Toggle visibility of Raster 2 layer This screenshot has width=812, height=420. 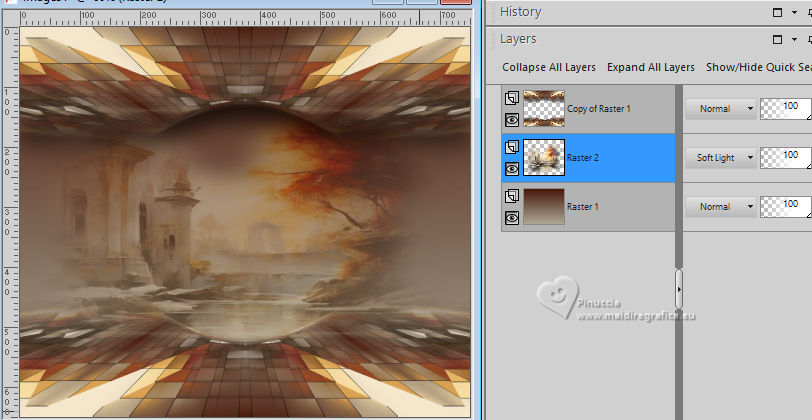512,169
